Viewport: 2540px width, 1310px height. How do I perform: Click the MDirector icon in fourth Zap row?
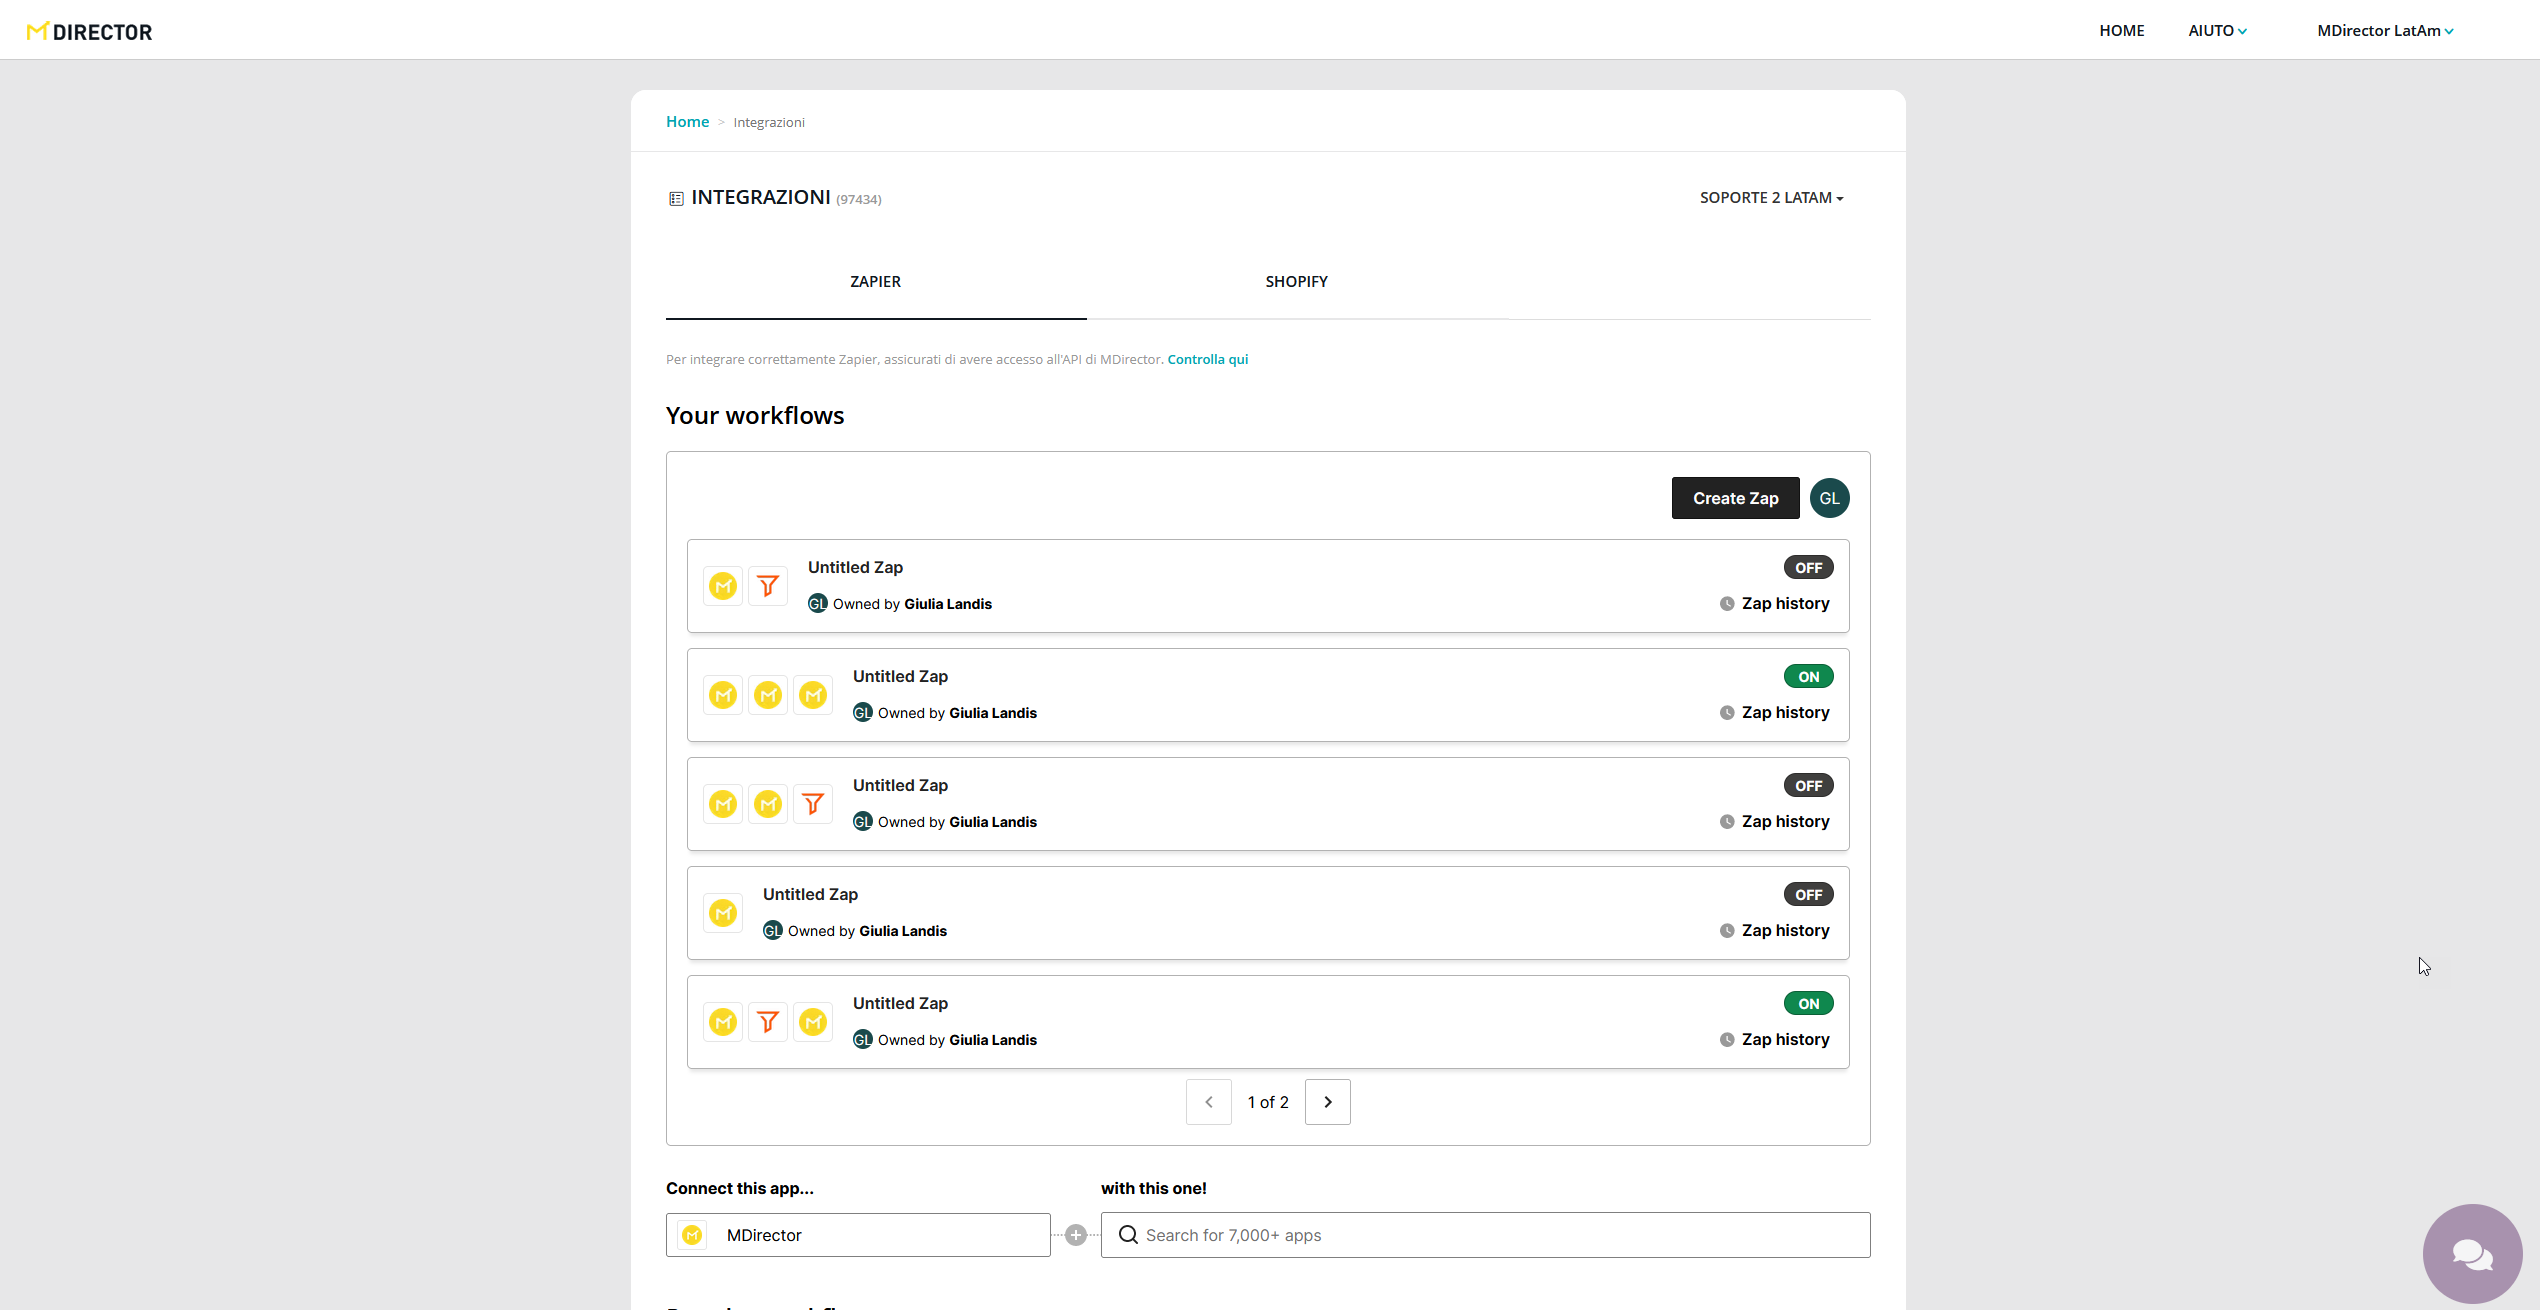coord(723,913)
